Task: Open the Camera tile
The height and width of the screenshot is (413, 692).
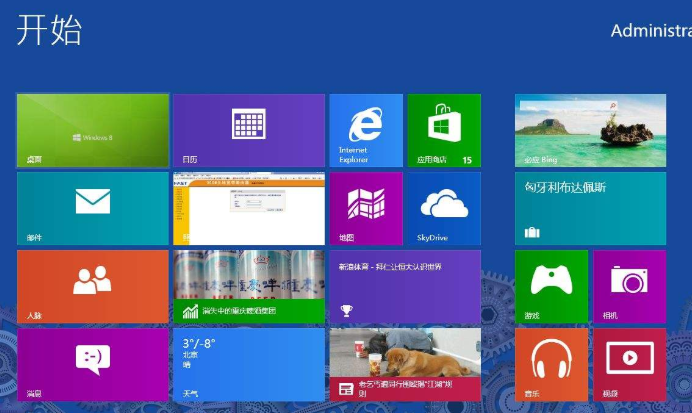Action: pos(629,286)
